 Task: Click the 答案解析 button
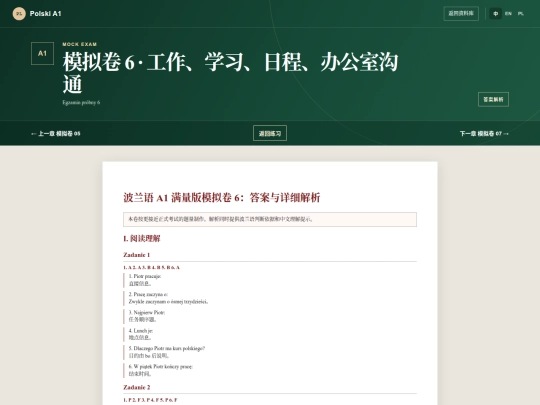493,100
